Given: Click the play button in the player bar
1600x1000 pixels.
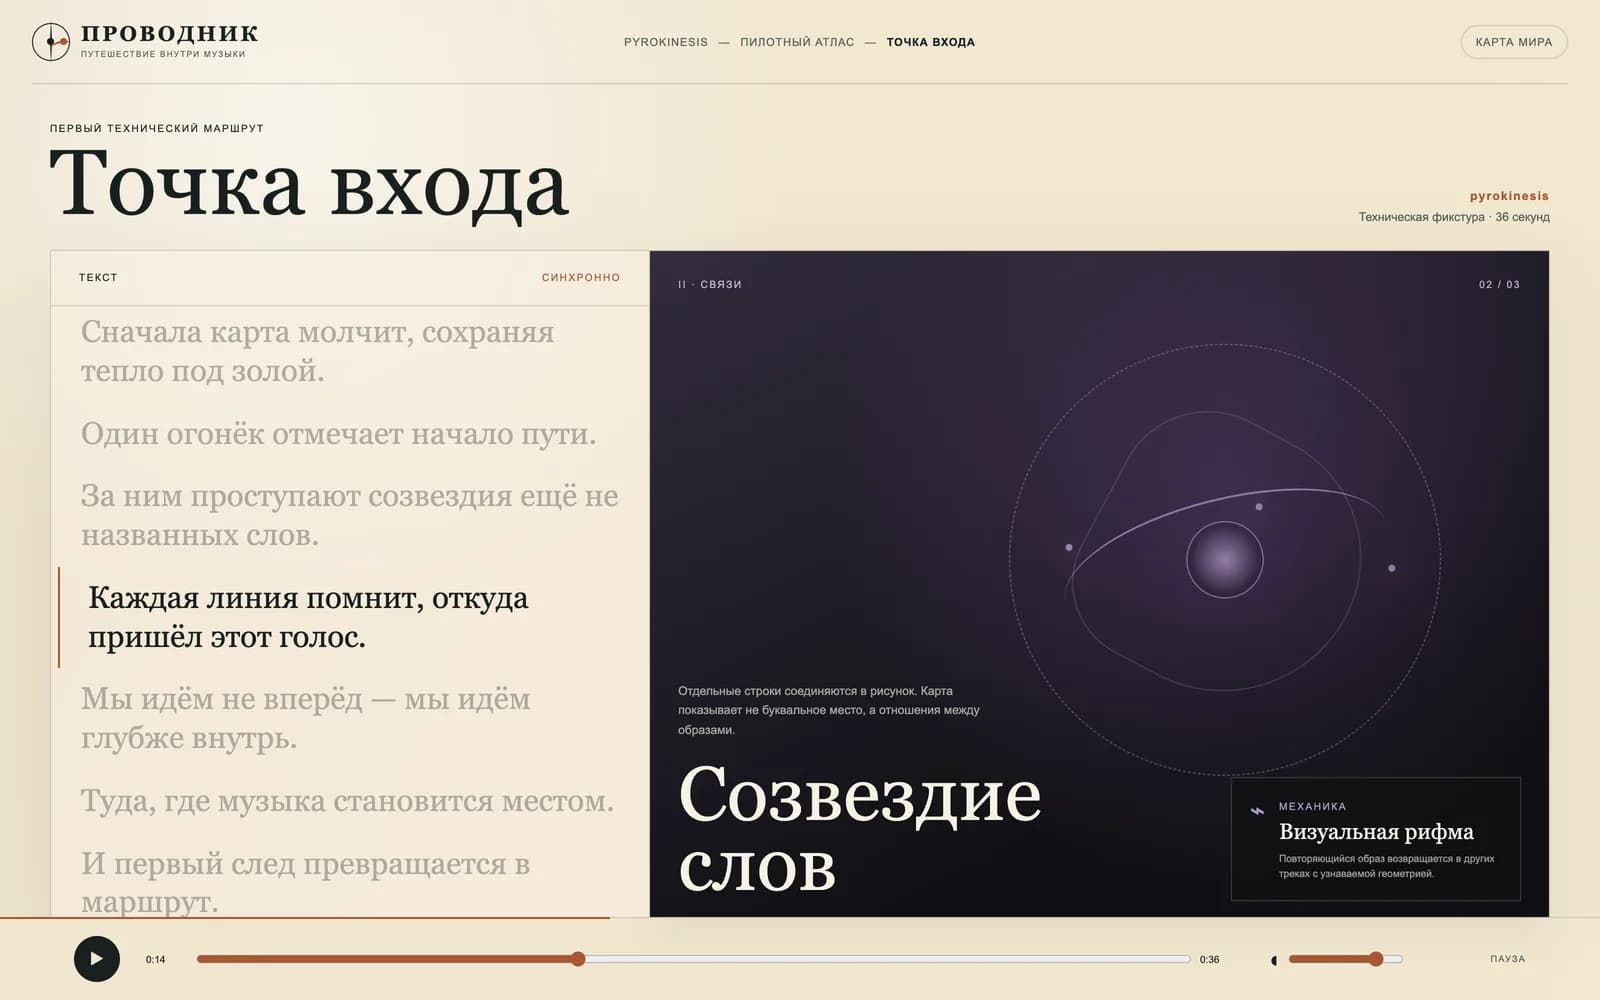Looking at the screenshot, I should pos(97,959).
